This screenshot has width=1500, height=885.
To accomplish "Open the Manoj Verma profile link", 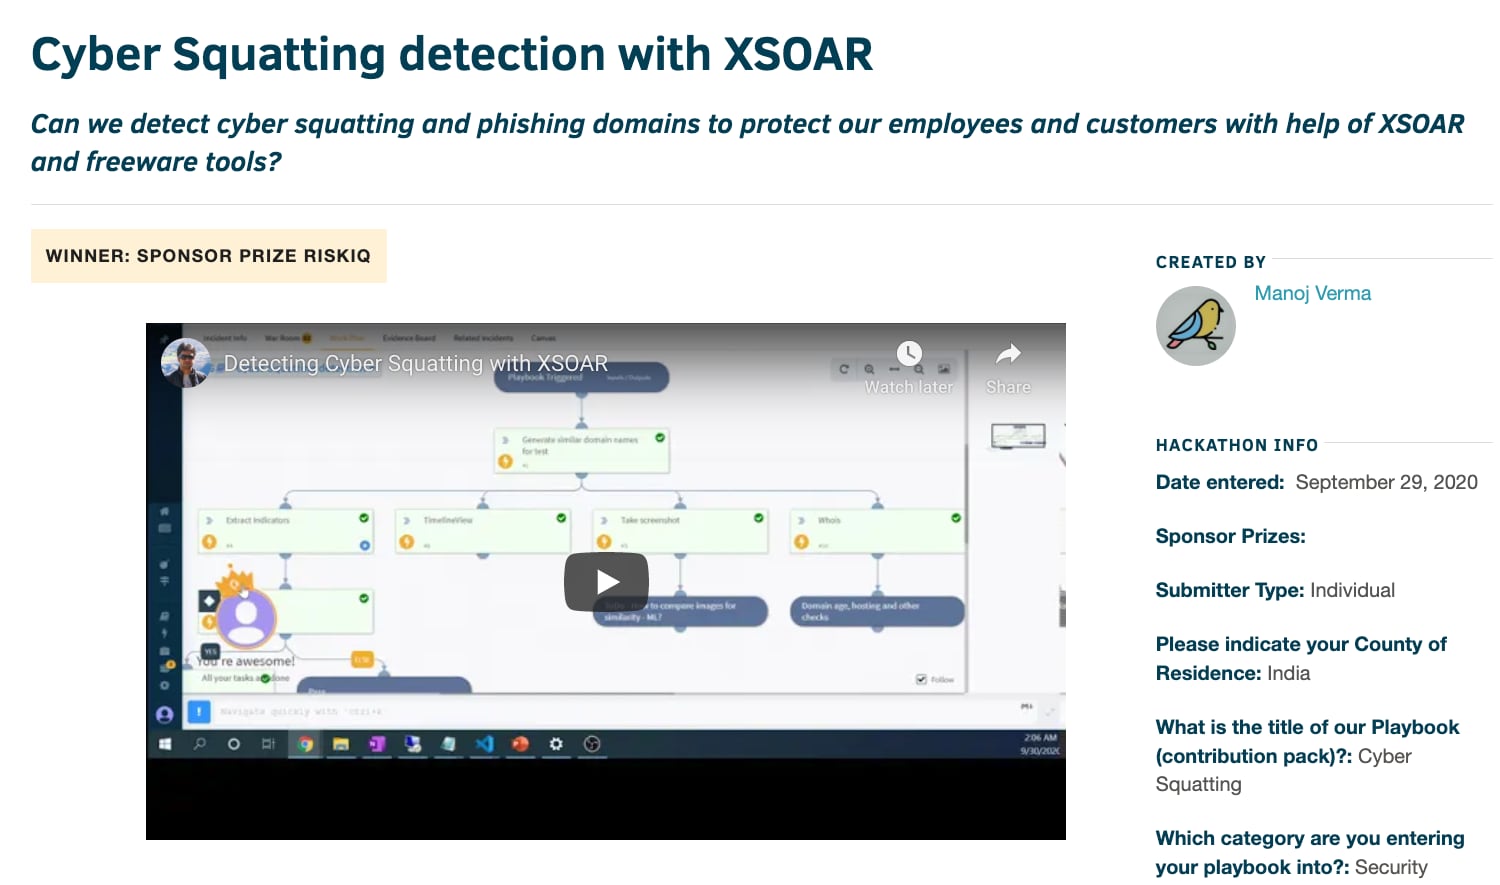I will [x=1312, y=293].
